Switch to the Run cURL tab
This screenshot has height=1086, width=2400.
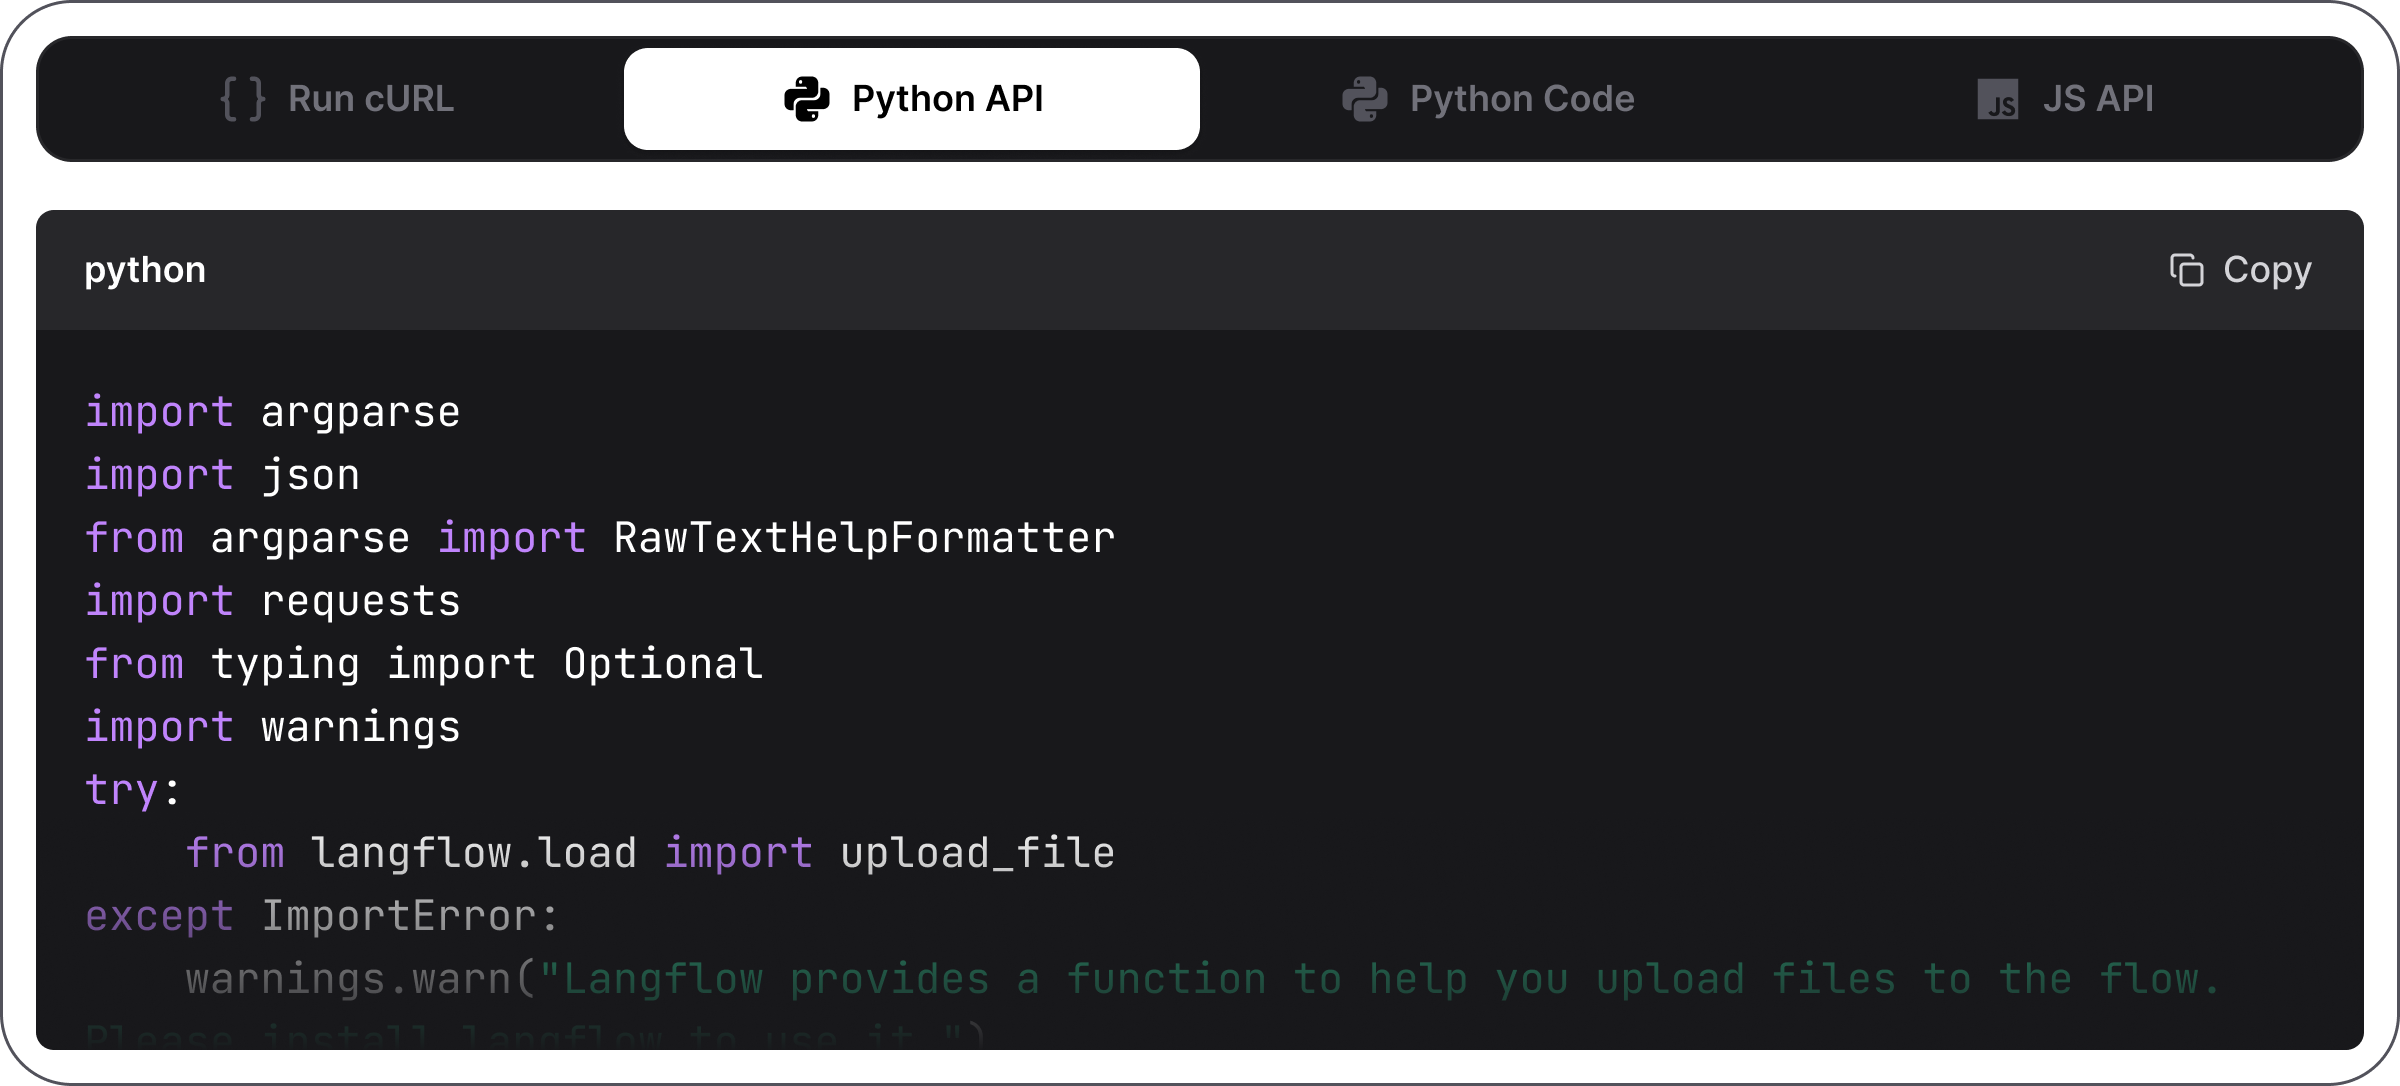click(337, 99)
